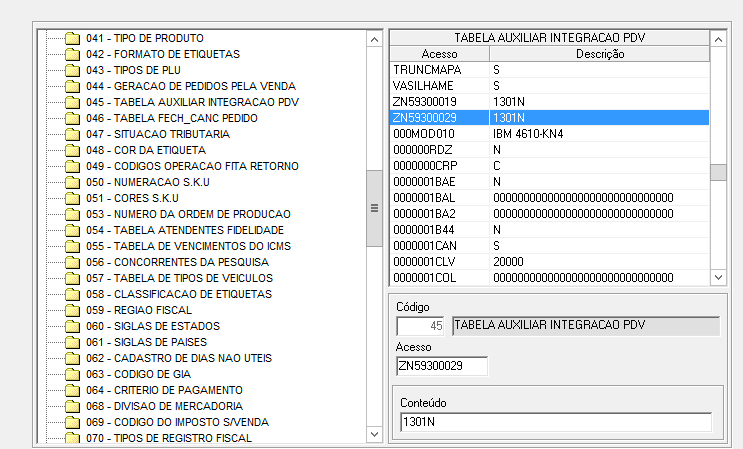Select the ZN59300019 row
Viewport: 743px width, 449px height.
coord(550,102)
